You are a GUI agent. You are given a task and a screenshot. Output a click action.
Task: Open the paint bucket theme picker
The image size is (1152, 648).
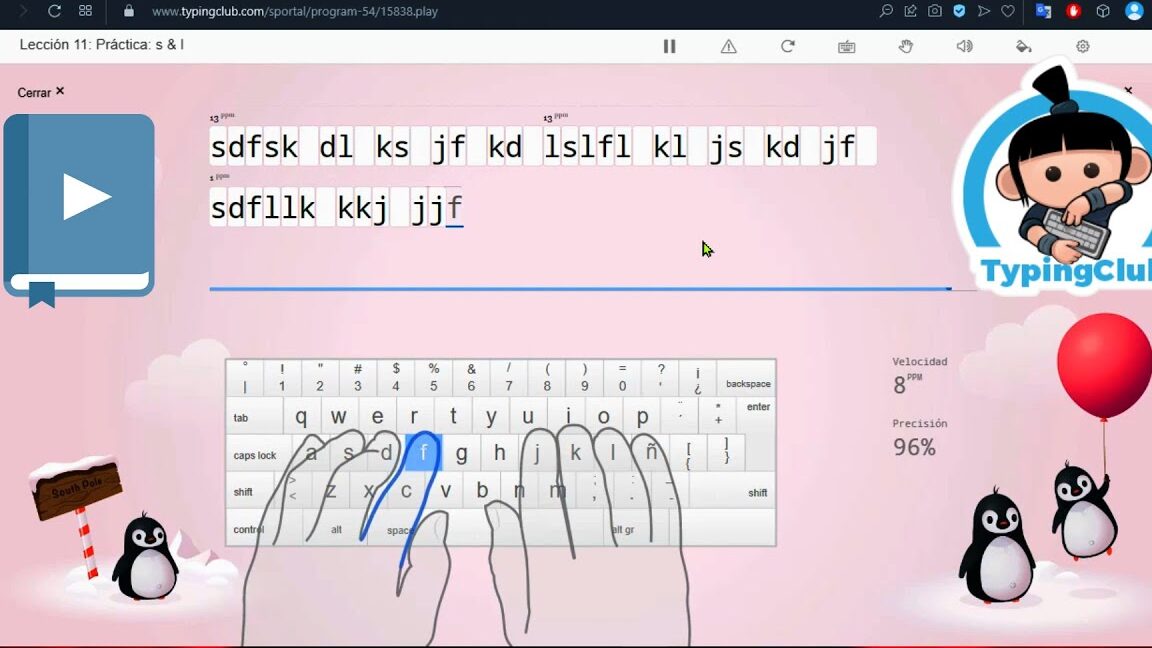pos(1023,46)
